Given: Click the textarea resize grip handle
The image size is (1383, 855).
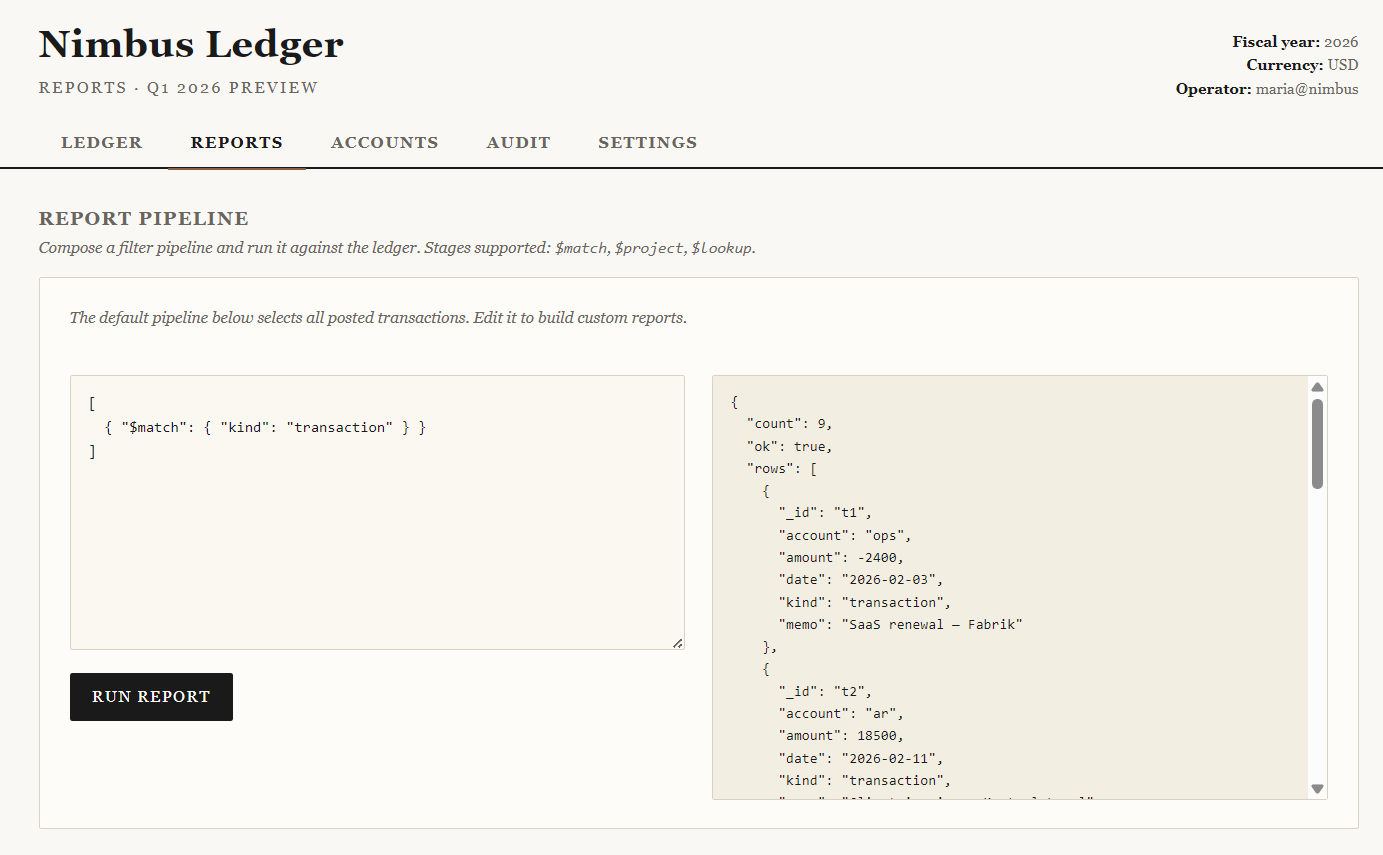Looking at the screenshot, I should pyautogui.click(x=678, y=643).
